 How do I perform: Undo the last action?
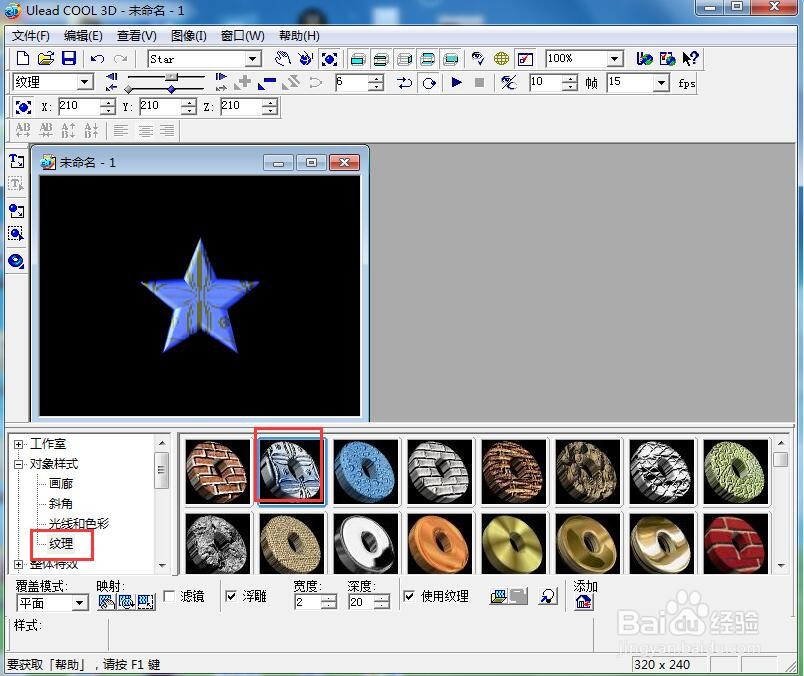[97, 59]
